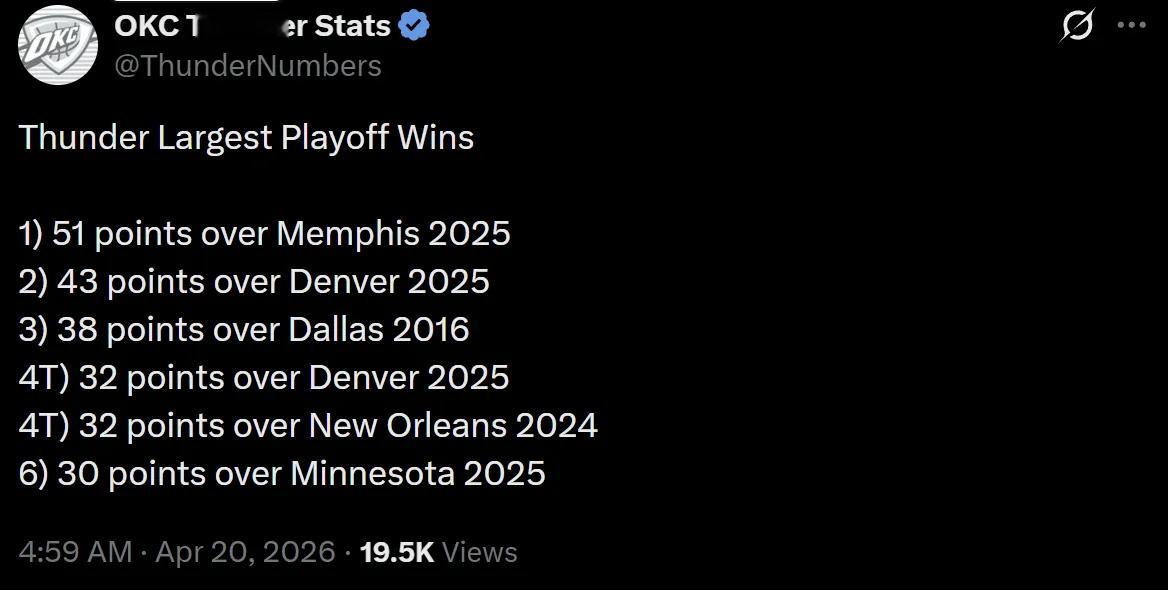This screenshot has width=1168, height=590.
Task: Click the word 'Stats' in the account name
Action: [x=351, y=26]
